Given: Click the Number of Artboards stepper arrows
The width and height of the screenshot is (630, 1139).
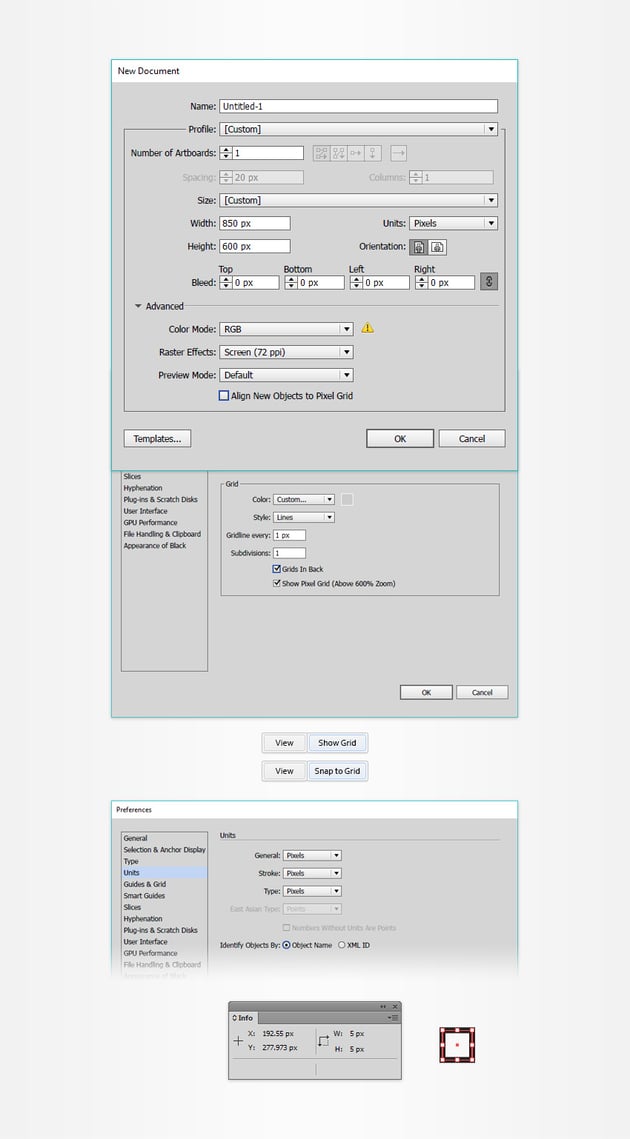Looking at the screenshot, I should pos(226,153).
